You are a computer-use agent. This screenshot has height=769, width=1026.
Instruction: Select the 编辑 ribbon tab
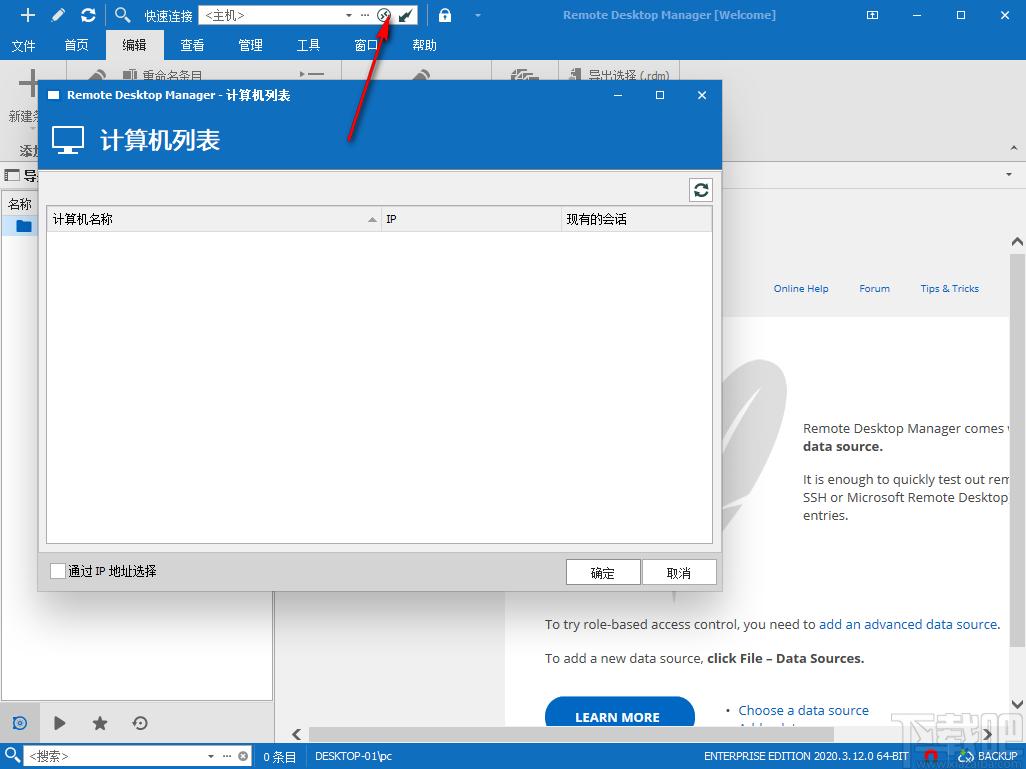[x=134, y=45]
